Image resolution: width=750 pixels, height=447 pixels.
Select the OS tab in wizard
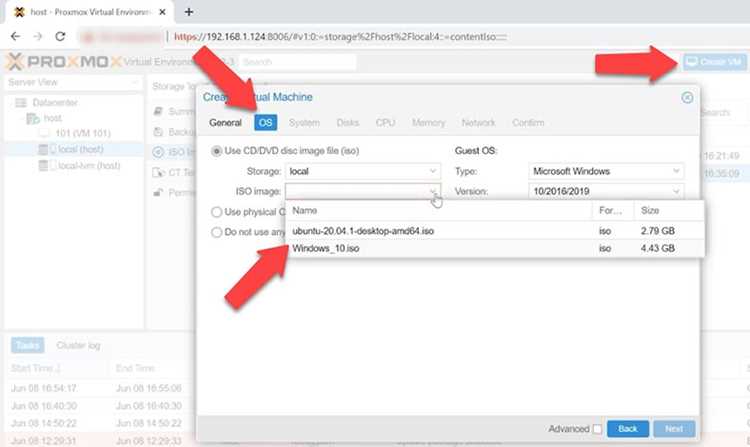tap(265, 123)
